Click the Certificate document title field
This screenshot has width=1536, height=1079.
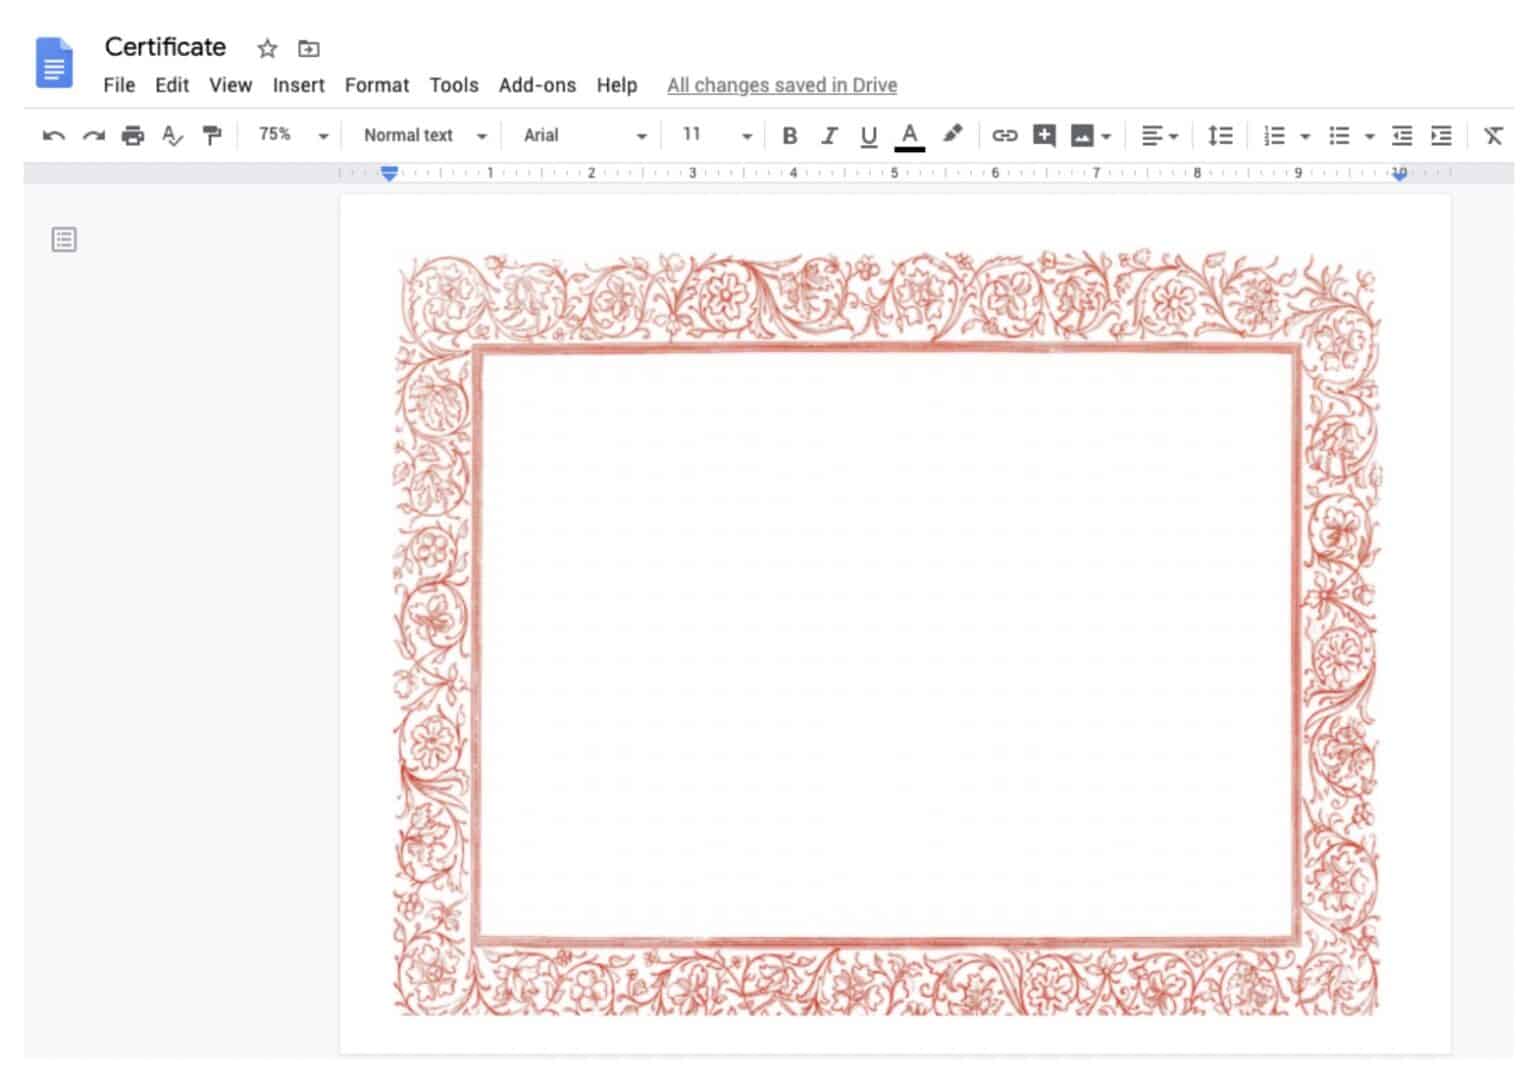(165, 47)
